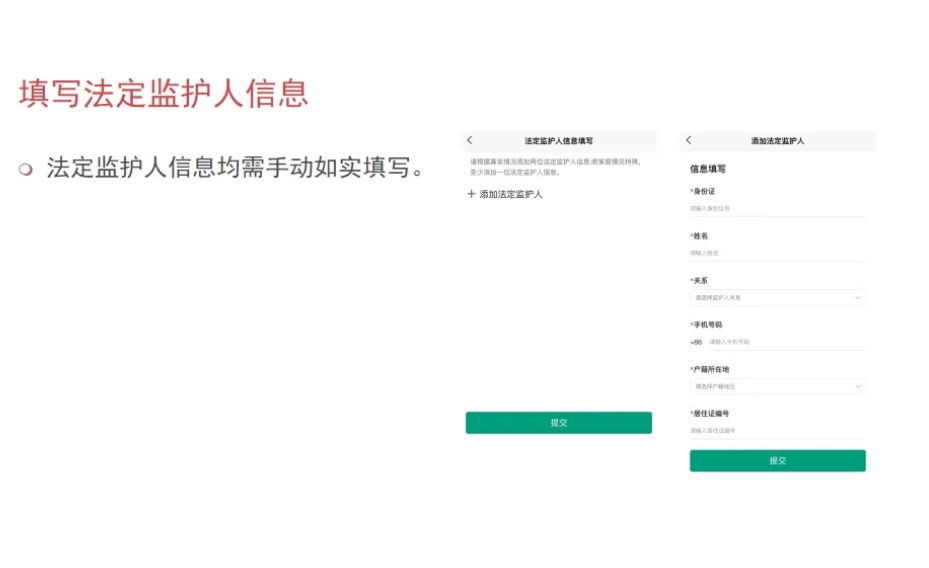The width and height of the screenshot is (929, 568).
Task: Click the chevron arrow in 户籍所在地 selector
Action: coord(858,386)
